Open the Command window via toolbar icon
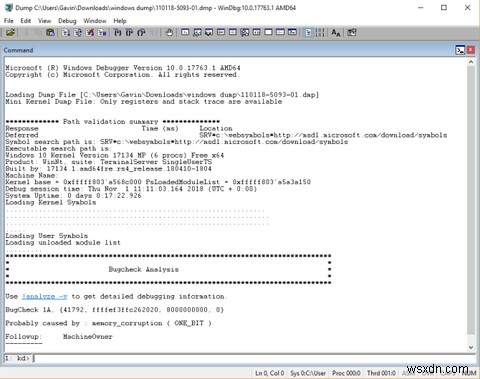Image resolution: width=480 pixels, height=379 pixels. coord(185,32)
